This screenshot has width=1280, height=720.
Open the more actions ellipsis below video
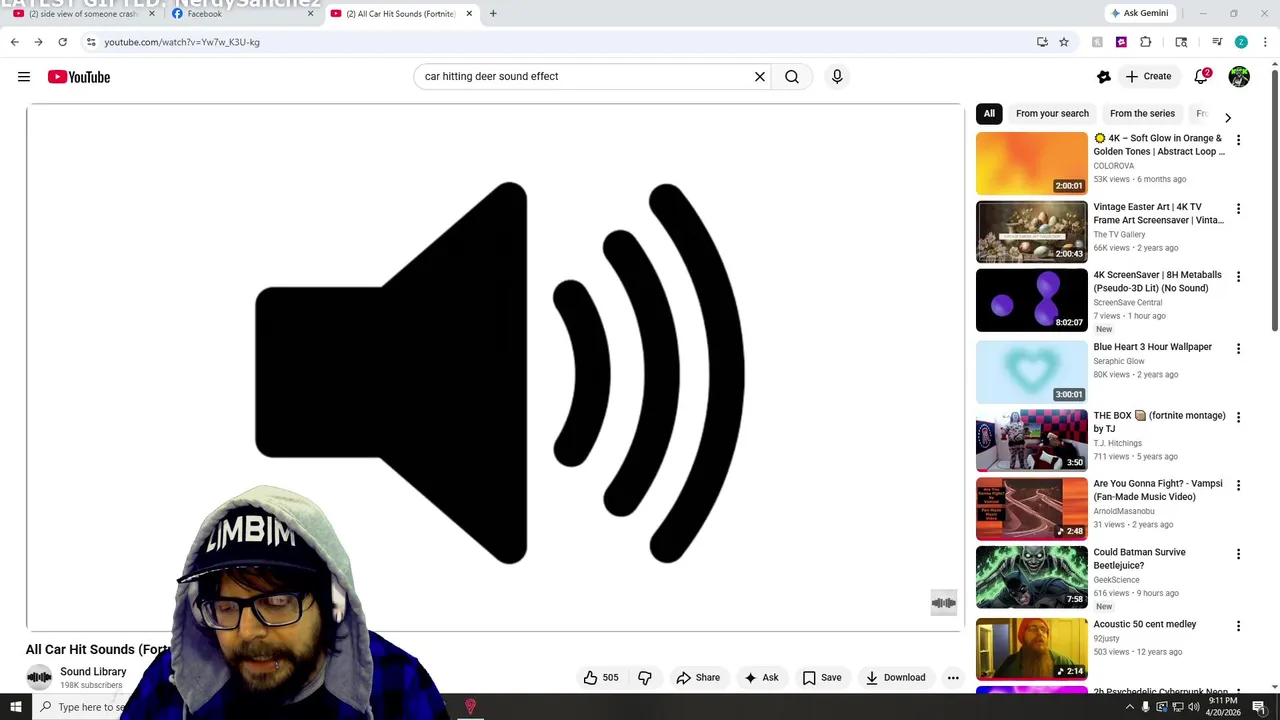point(953,677)
